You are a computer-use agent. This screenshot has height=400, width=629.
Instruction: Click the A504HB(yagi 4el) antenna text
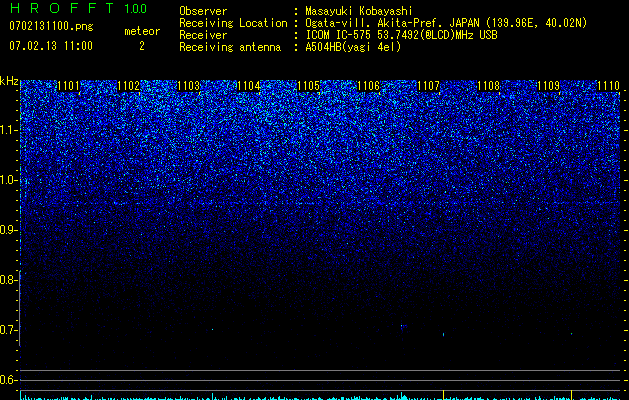tap(353, 47)
